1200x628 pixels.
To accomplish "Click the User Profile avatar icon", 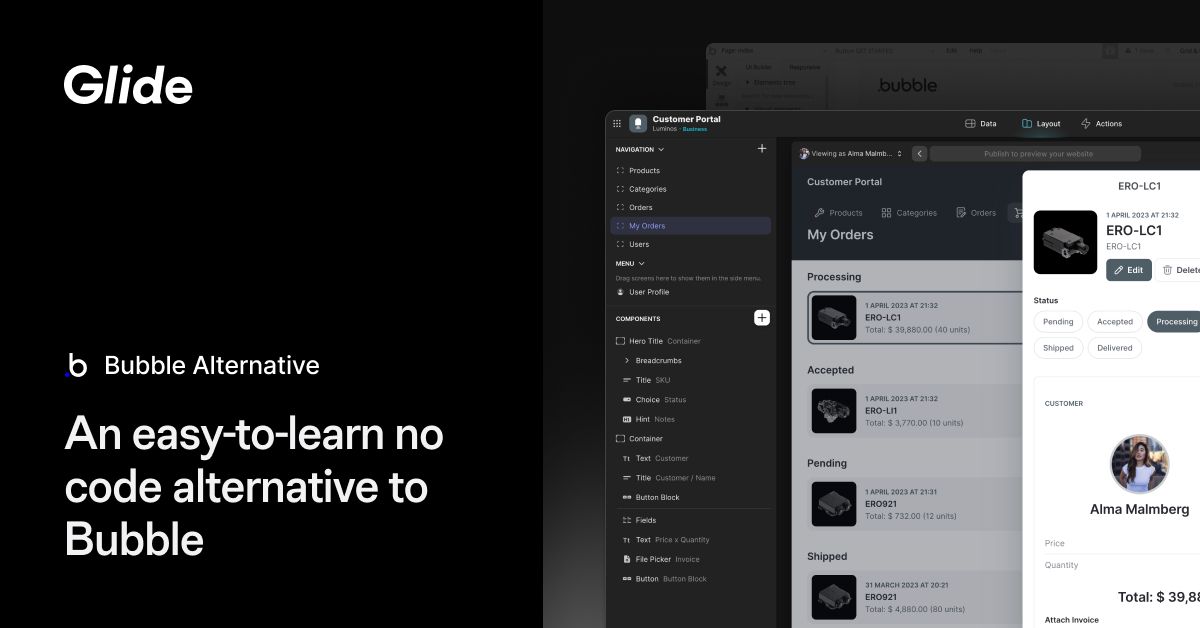I will tap(620, 292).
